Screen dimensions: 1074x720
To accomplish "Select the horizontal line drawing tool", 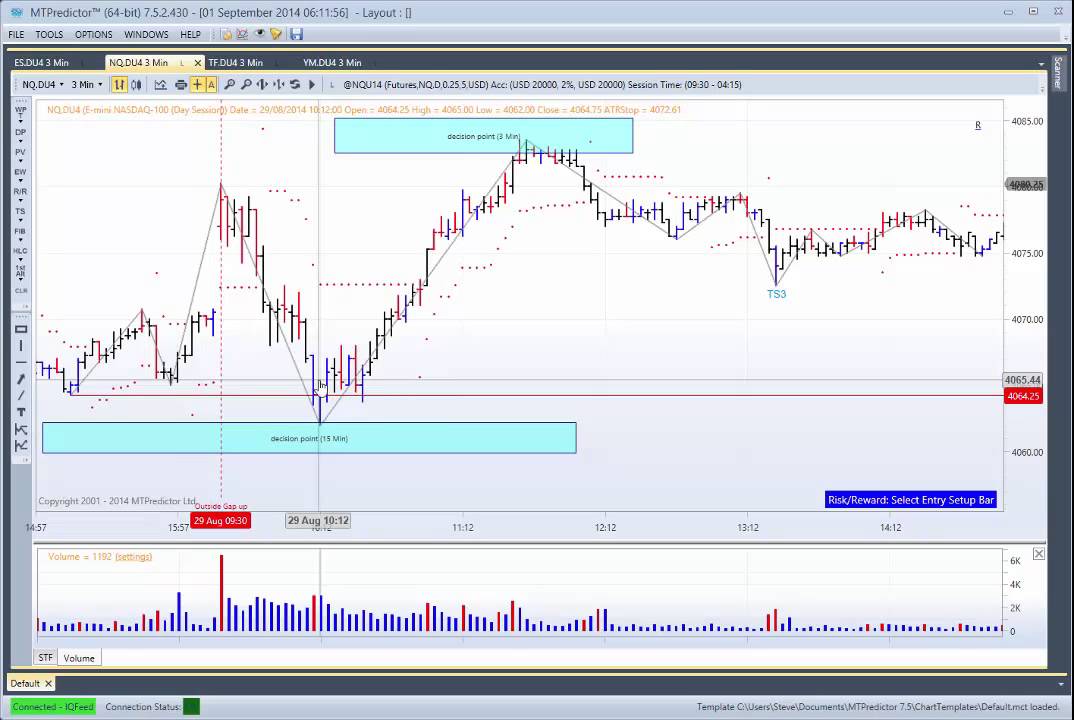I will 21,362.
